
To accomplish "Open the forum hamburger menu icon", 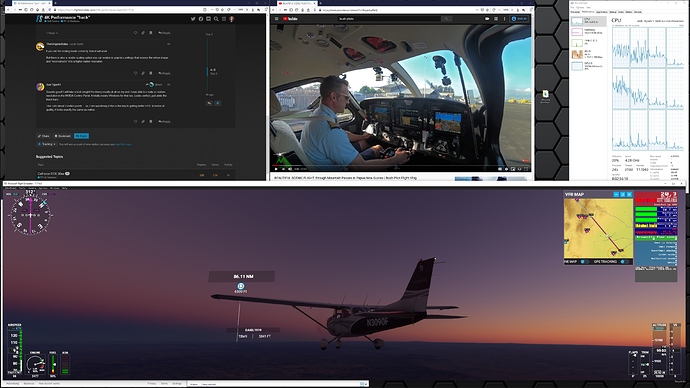I will (x=224, y=19).
